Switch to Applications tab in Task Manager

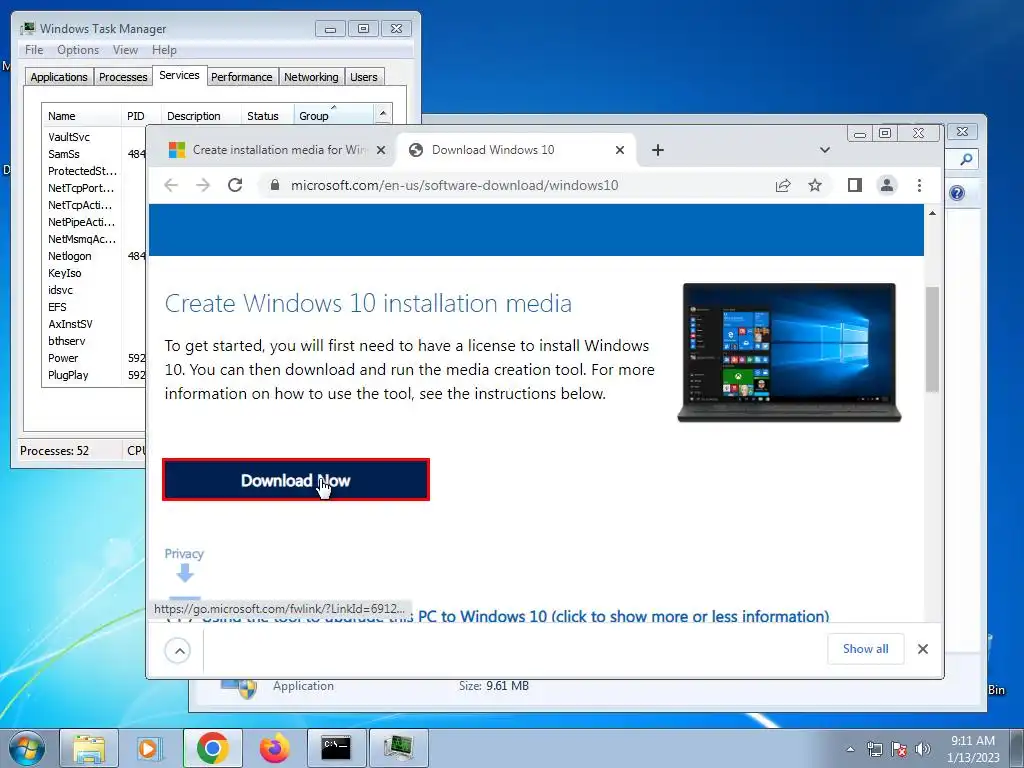(x=59, y=77)
